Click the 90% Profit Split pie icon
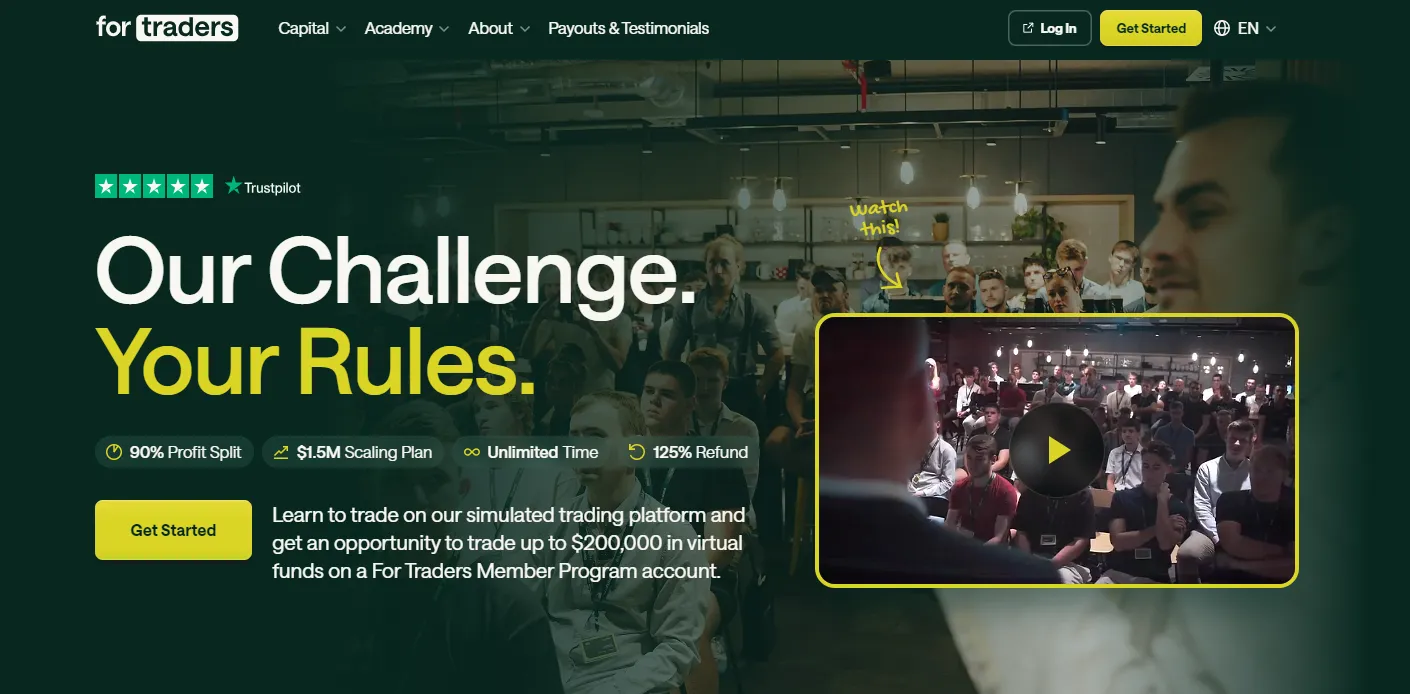 114,452
